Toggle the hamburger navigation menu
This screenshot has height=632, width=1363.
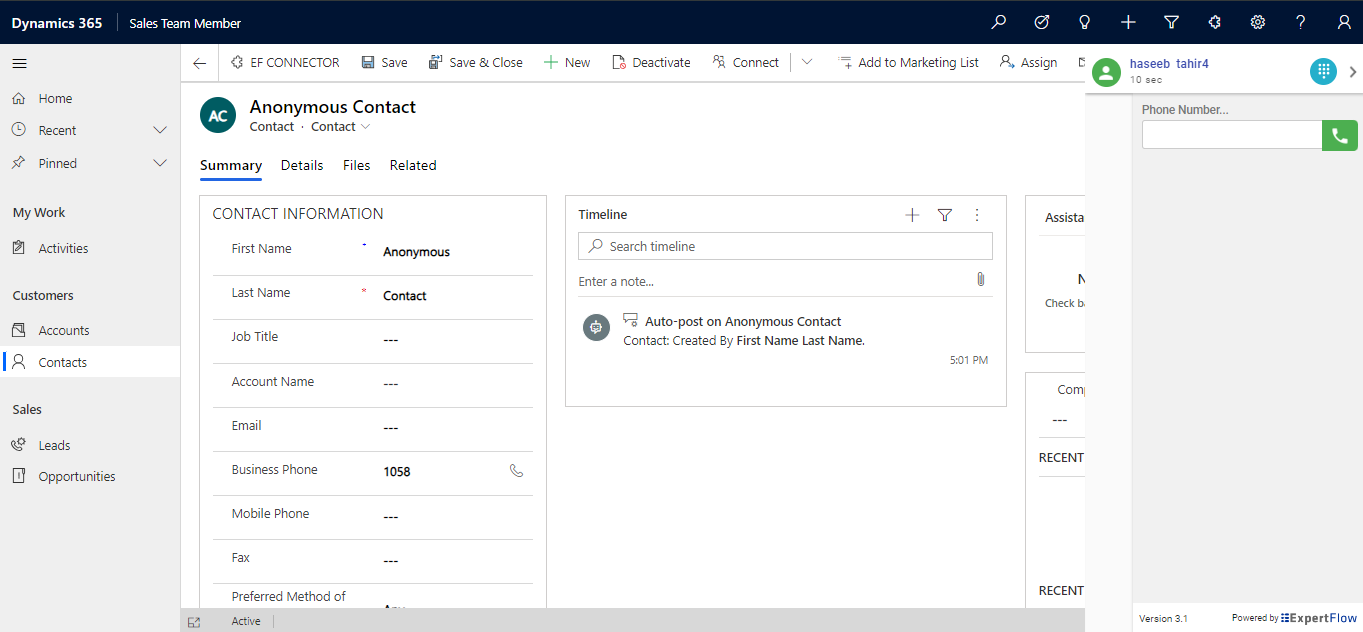[19, 63]
